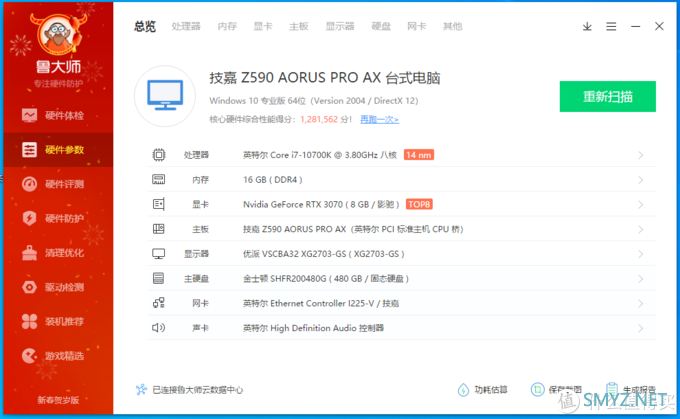
Task: Minimize the 鲁大师 window
Action: click(x=635, y=26)
